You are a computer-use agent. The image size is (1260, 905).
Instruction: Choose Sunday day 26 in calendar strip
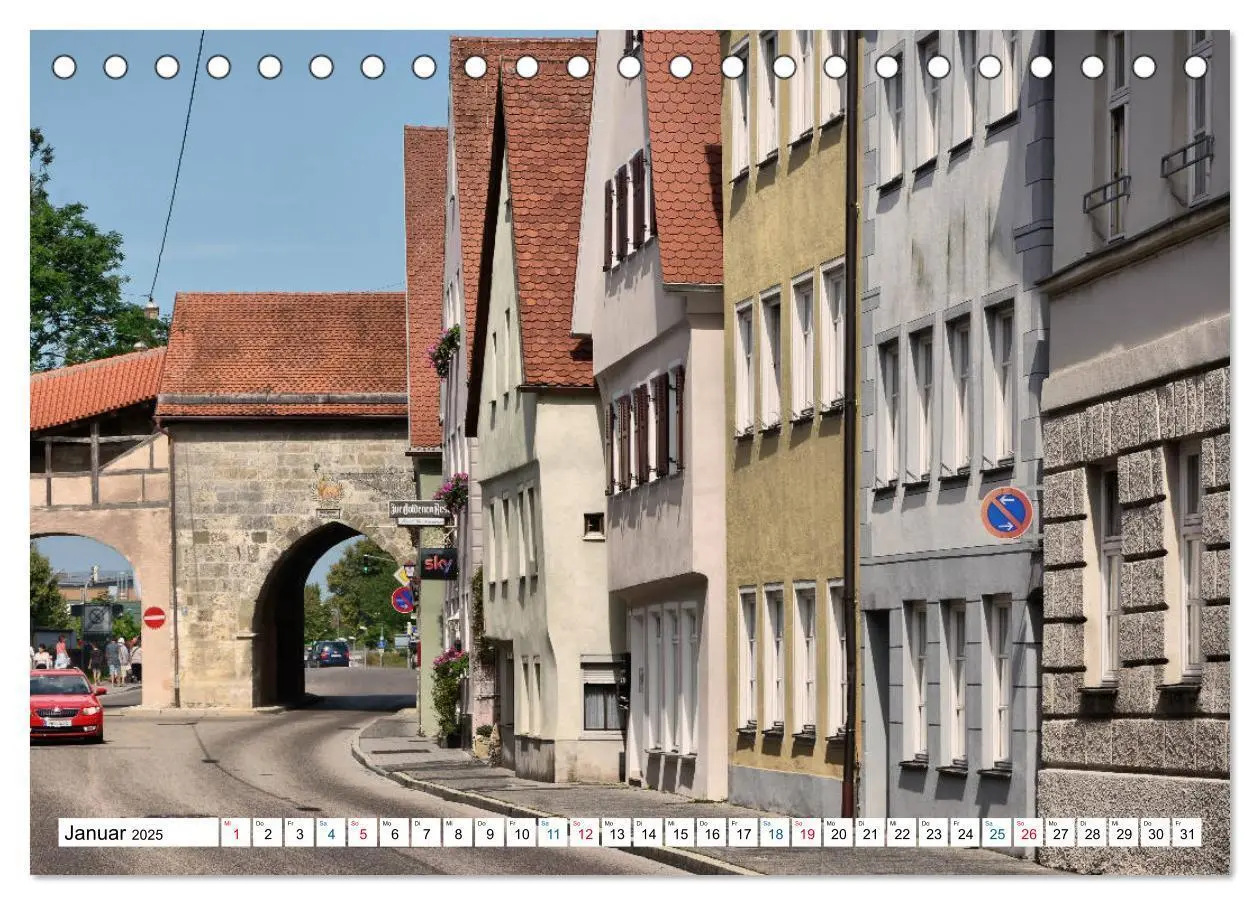[1029, 832]
